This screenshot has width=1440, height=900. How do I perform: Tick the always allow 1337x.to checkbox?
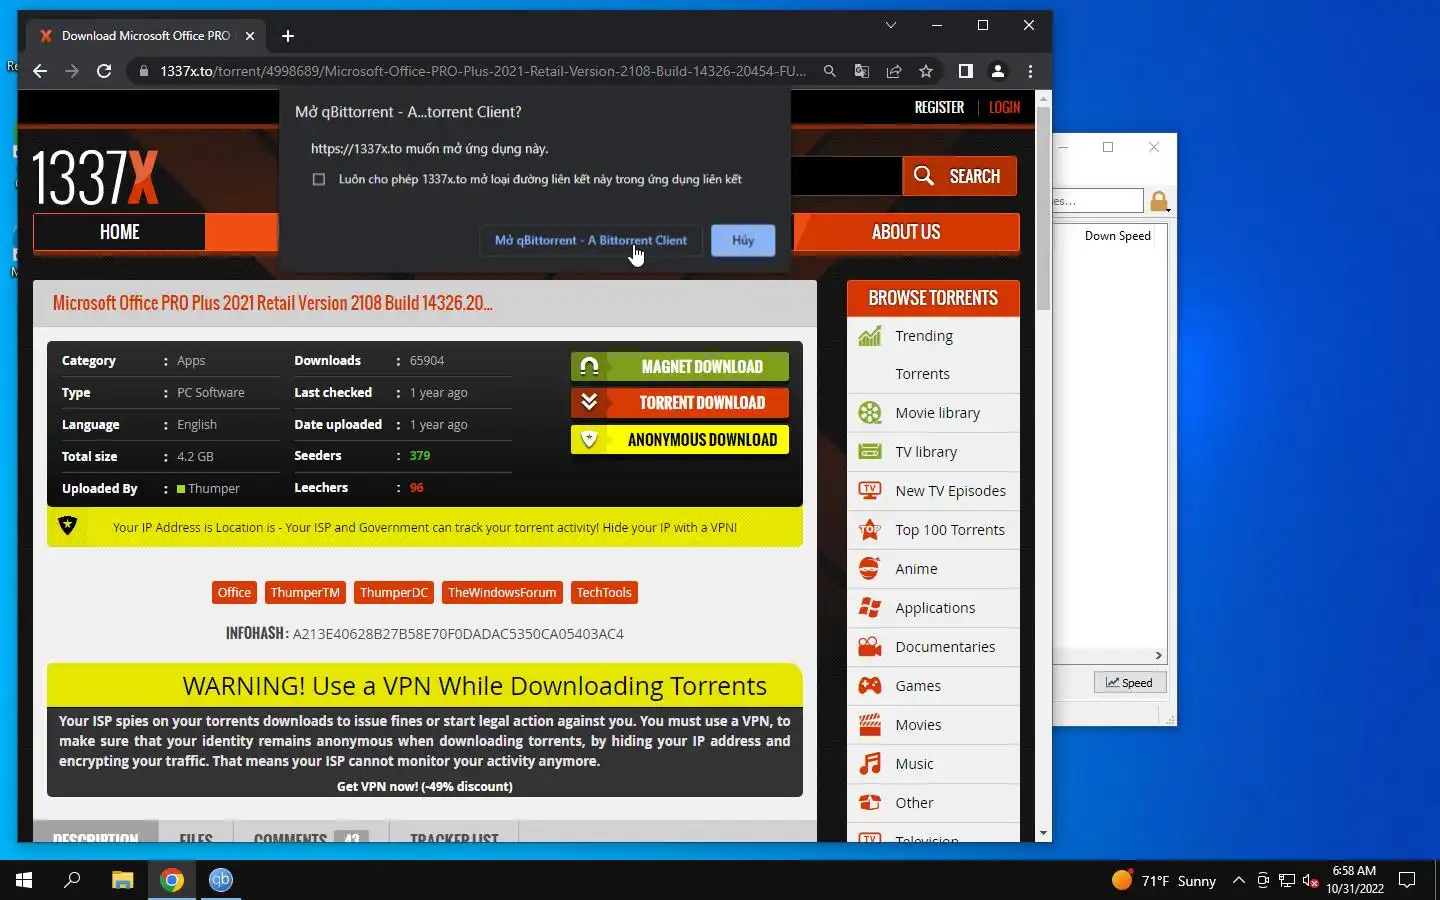[x=319, y=179]
